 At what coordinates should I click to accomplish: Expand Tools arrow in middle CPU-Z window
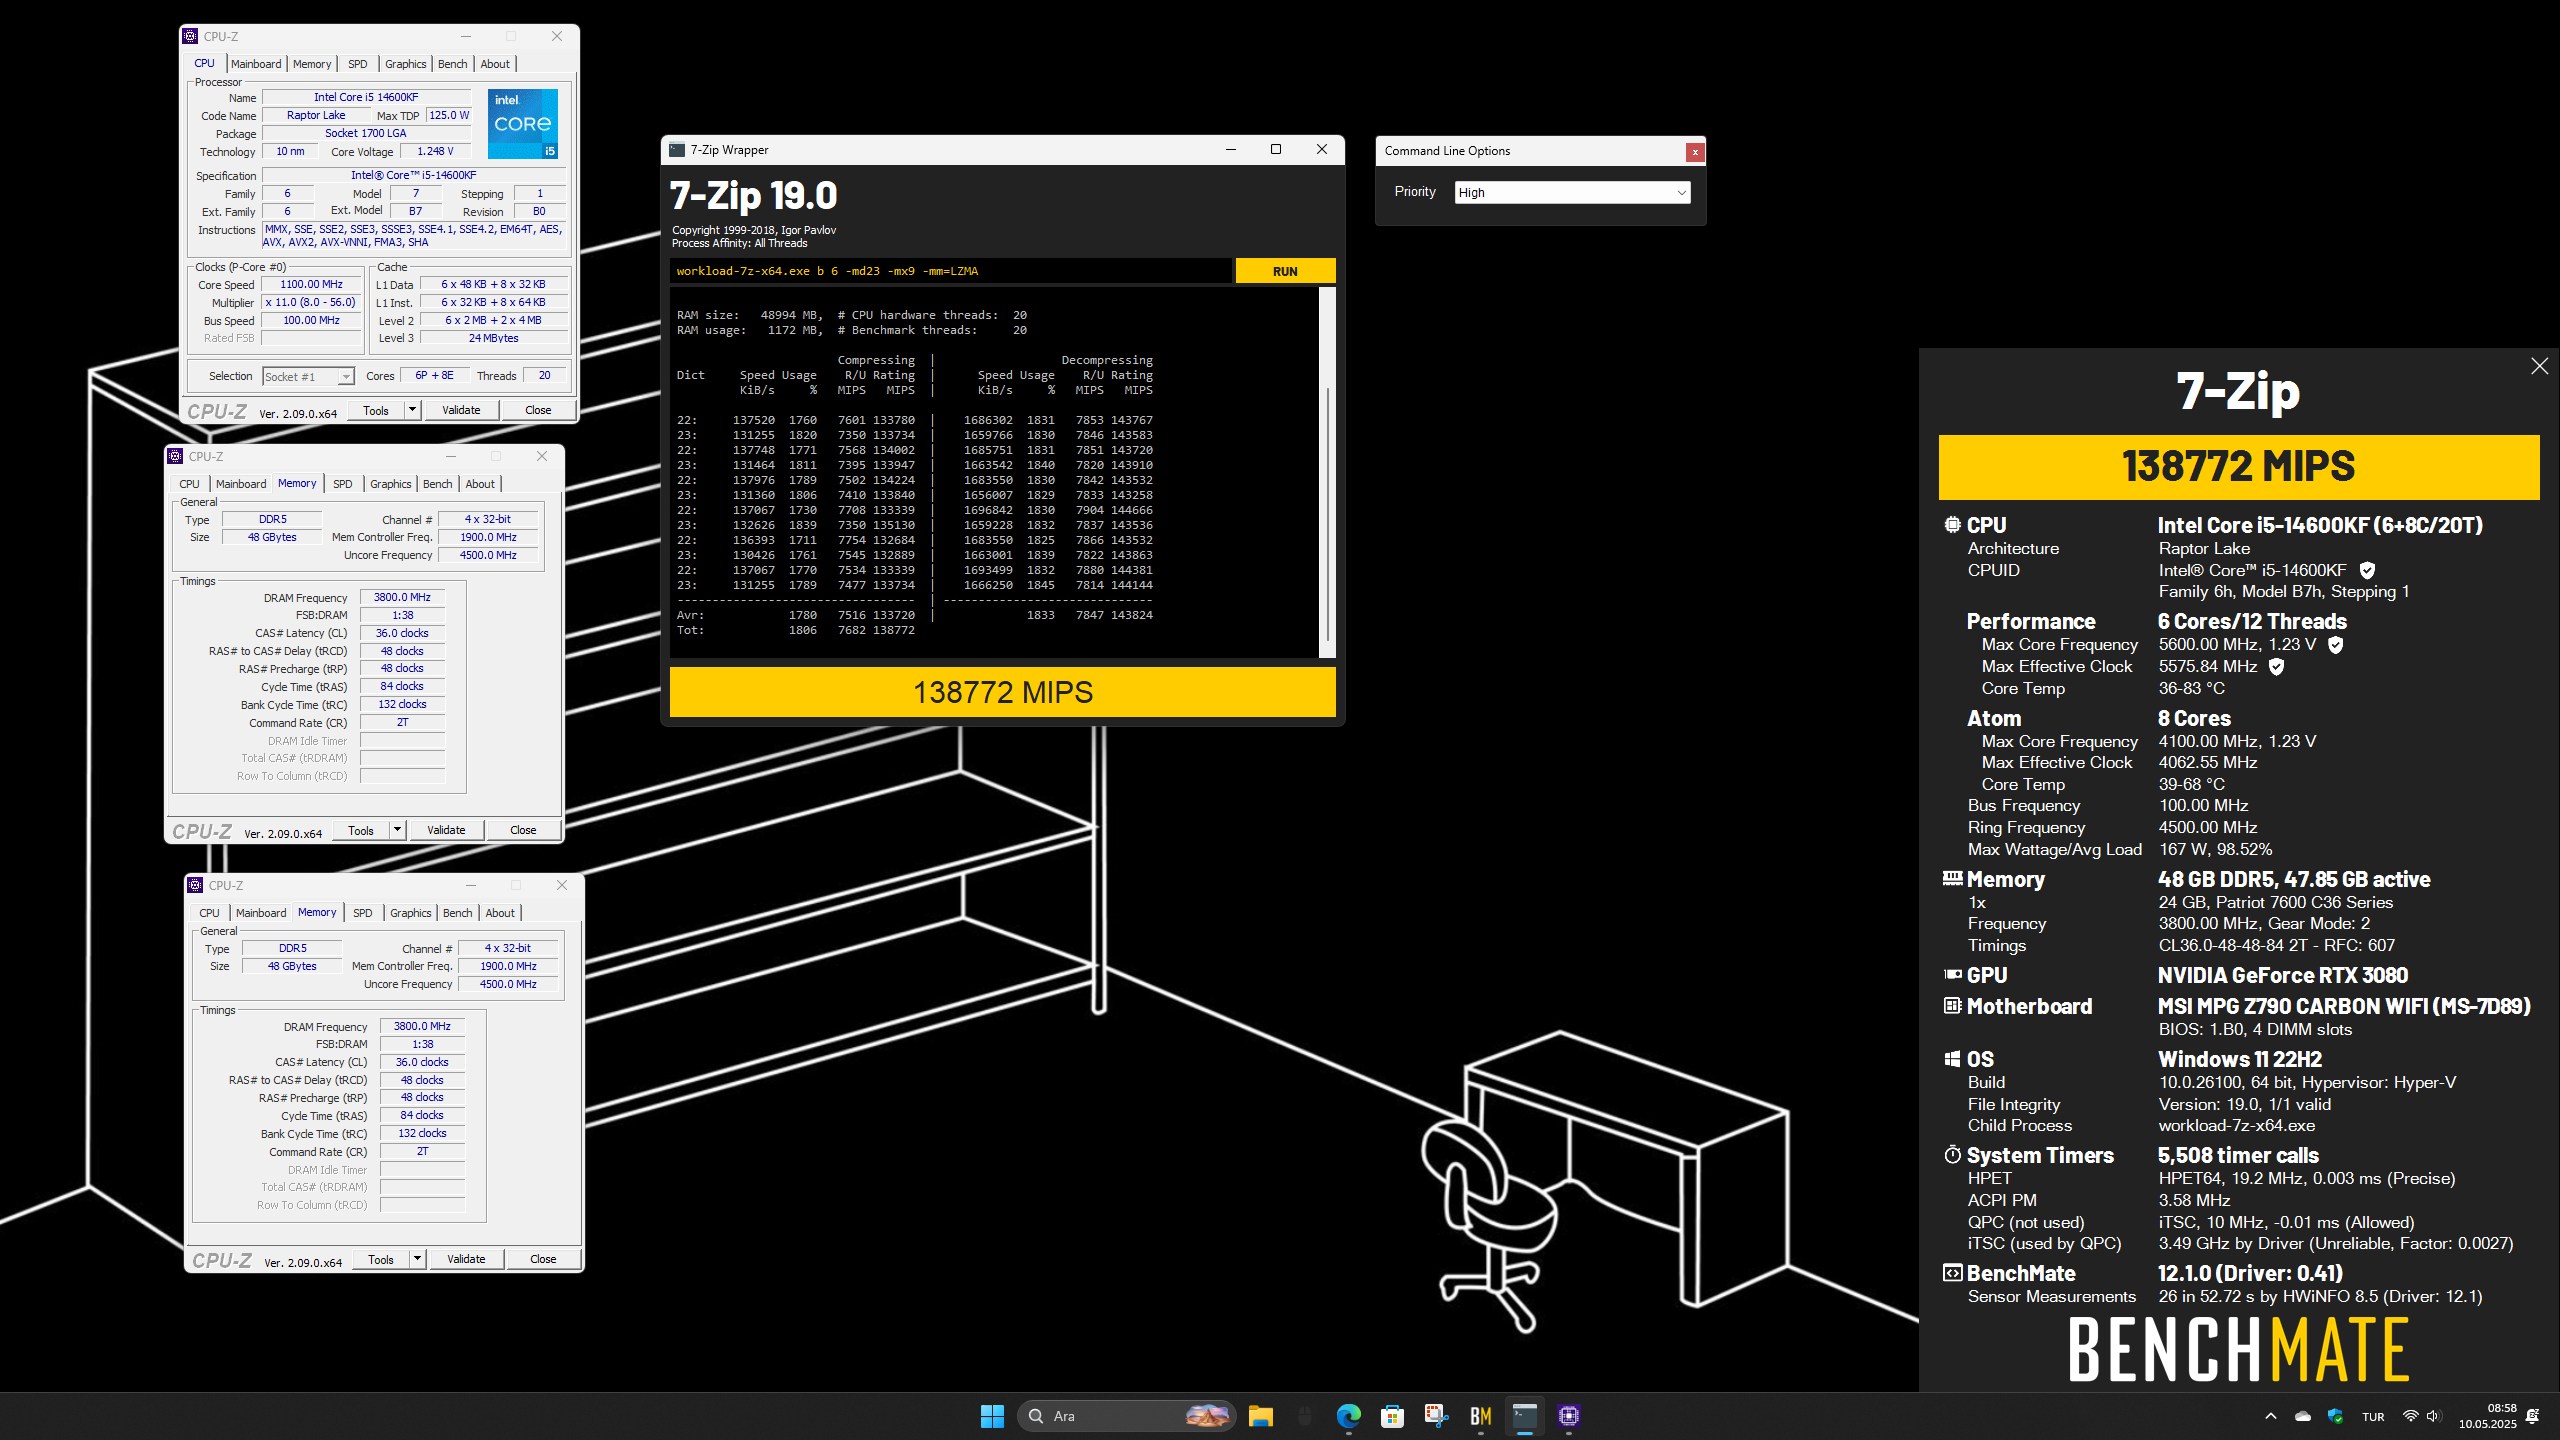click(397, 830)
